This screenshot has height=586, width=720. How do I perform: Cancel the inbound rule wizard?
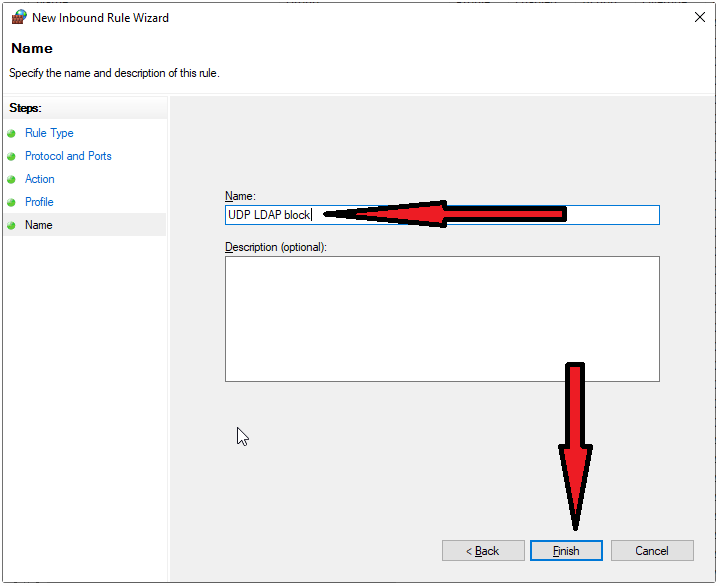[652, 551]
